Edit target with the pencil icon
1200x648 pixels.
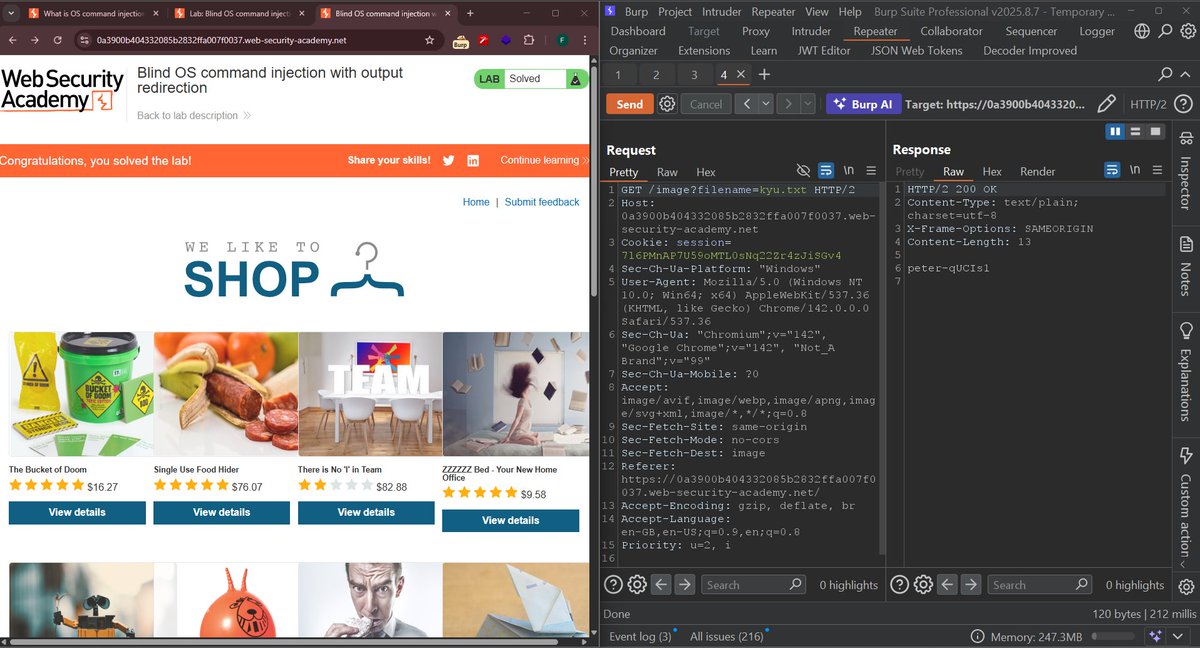click(1106, 104)
